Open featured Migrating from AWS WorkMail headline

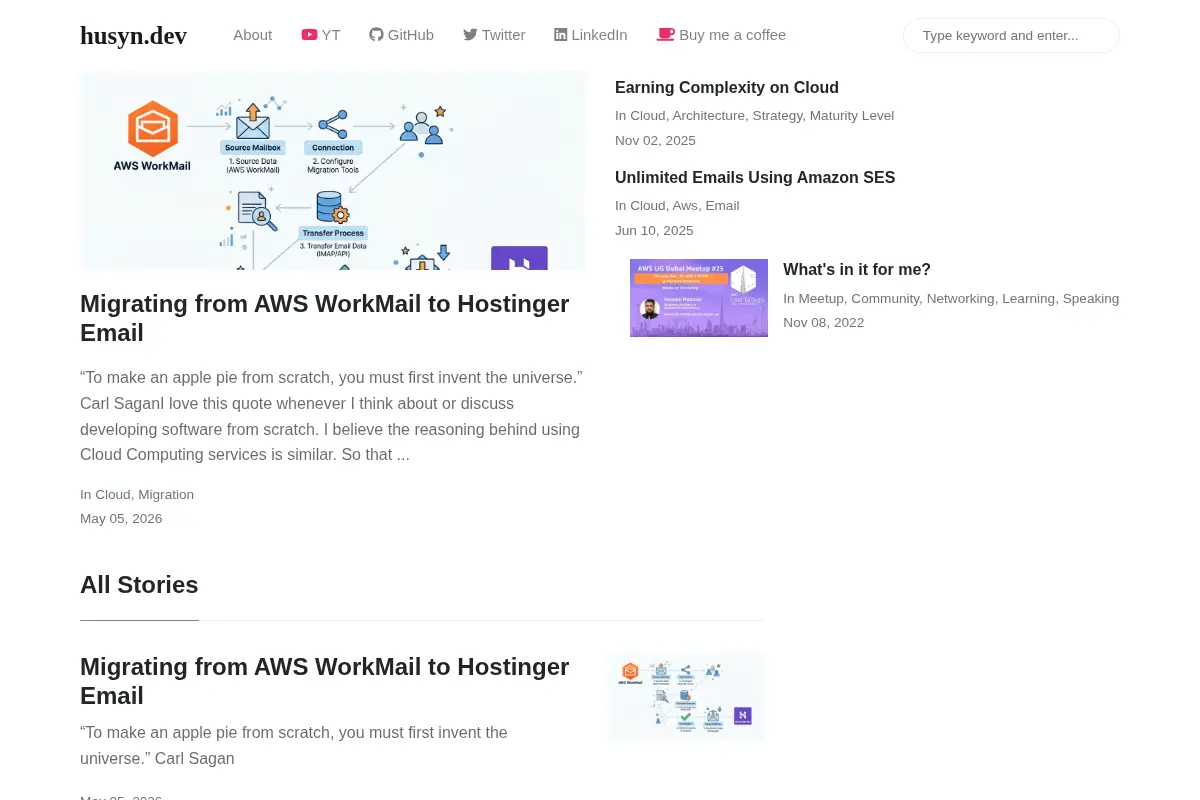[x=325, y=318]
